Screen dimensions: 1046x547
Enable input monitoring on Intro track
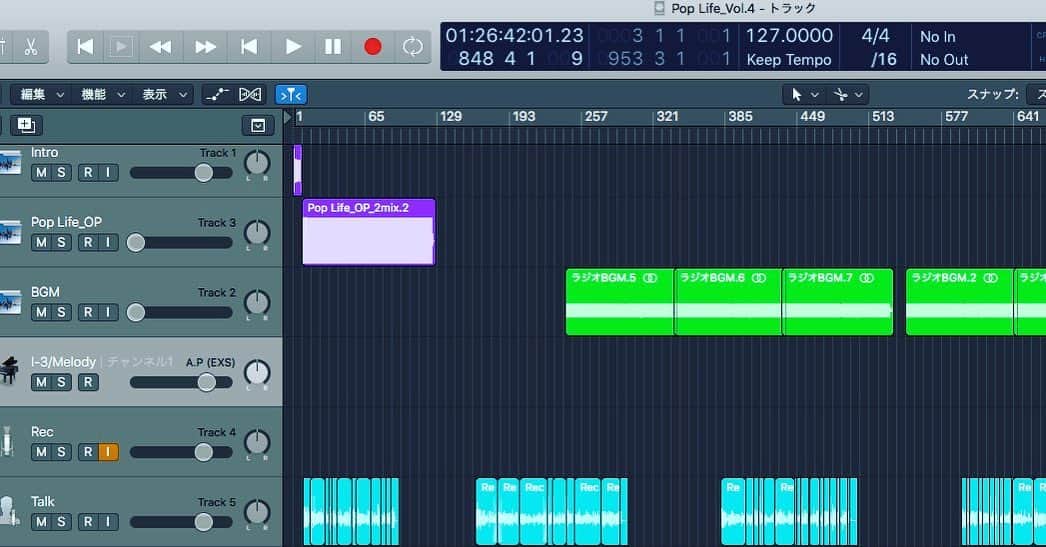[108, 173]
